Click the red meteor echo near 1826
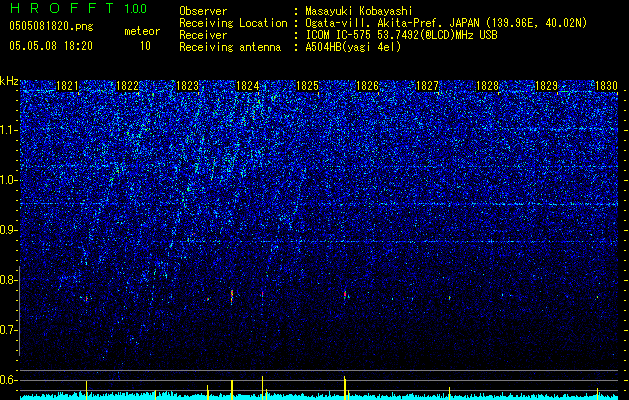629x400 pixels. coord(345,294)
